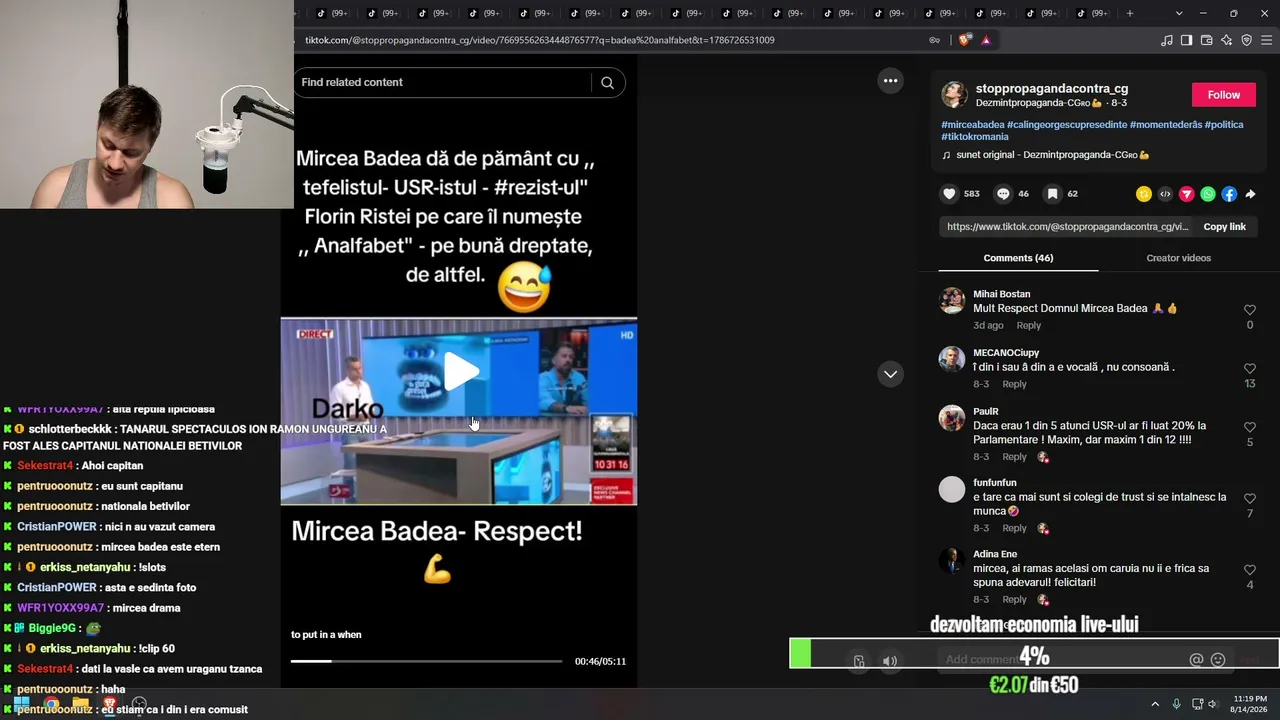Open the browser hamburger main menu
This screenshot has width=1280, height=720.
click(1267, 40)
